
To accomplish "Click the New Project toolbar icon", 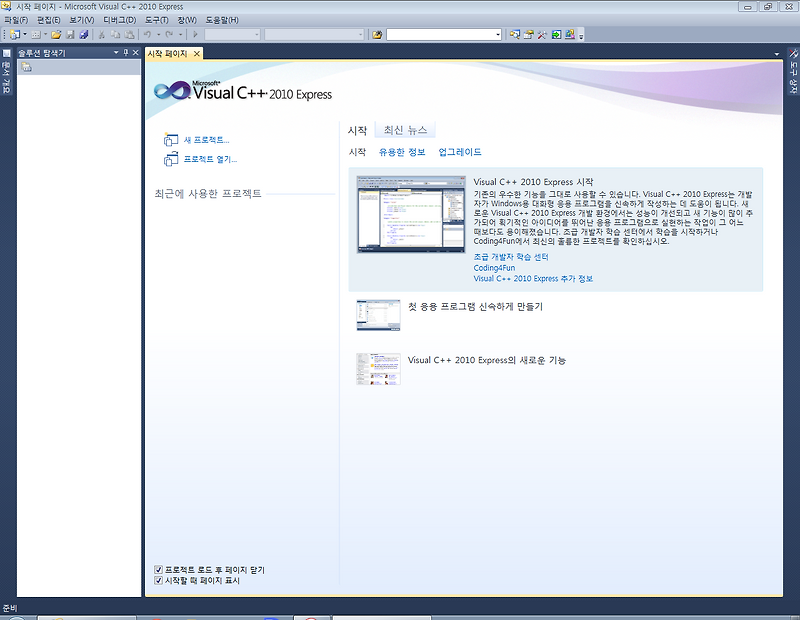I will 15,35.
